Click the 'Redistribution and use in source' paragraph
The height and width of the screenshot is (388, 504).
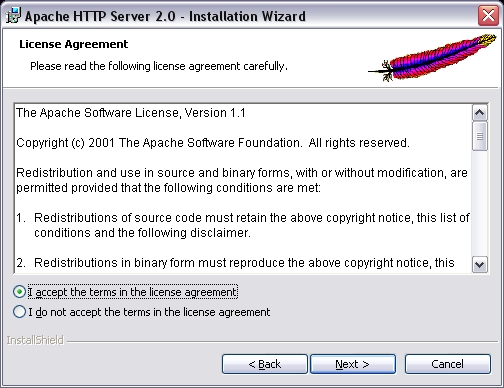pos(242,180)
